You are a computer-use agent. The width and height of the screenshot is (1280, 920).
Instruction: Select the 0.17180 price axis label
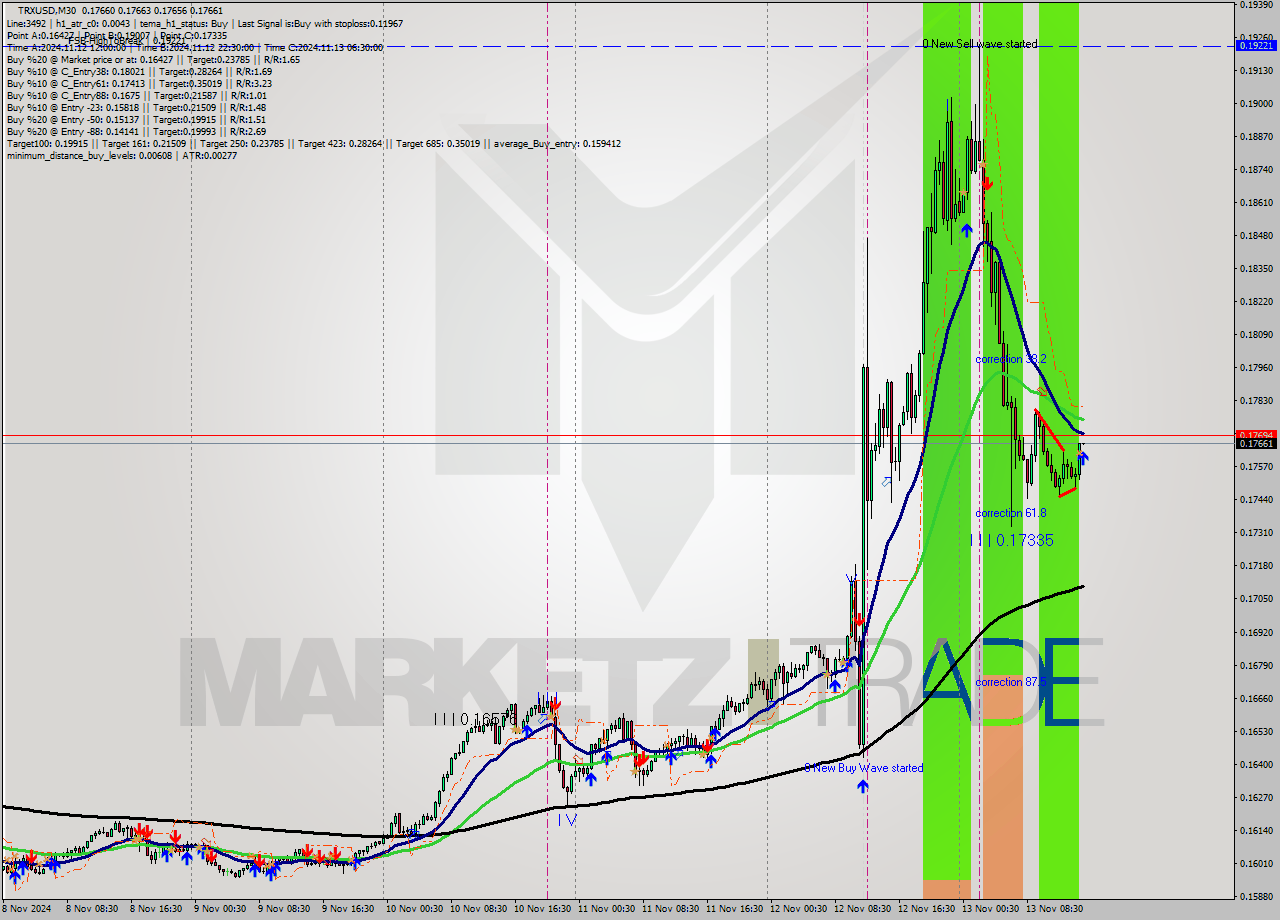1258,565
